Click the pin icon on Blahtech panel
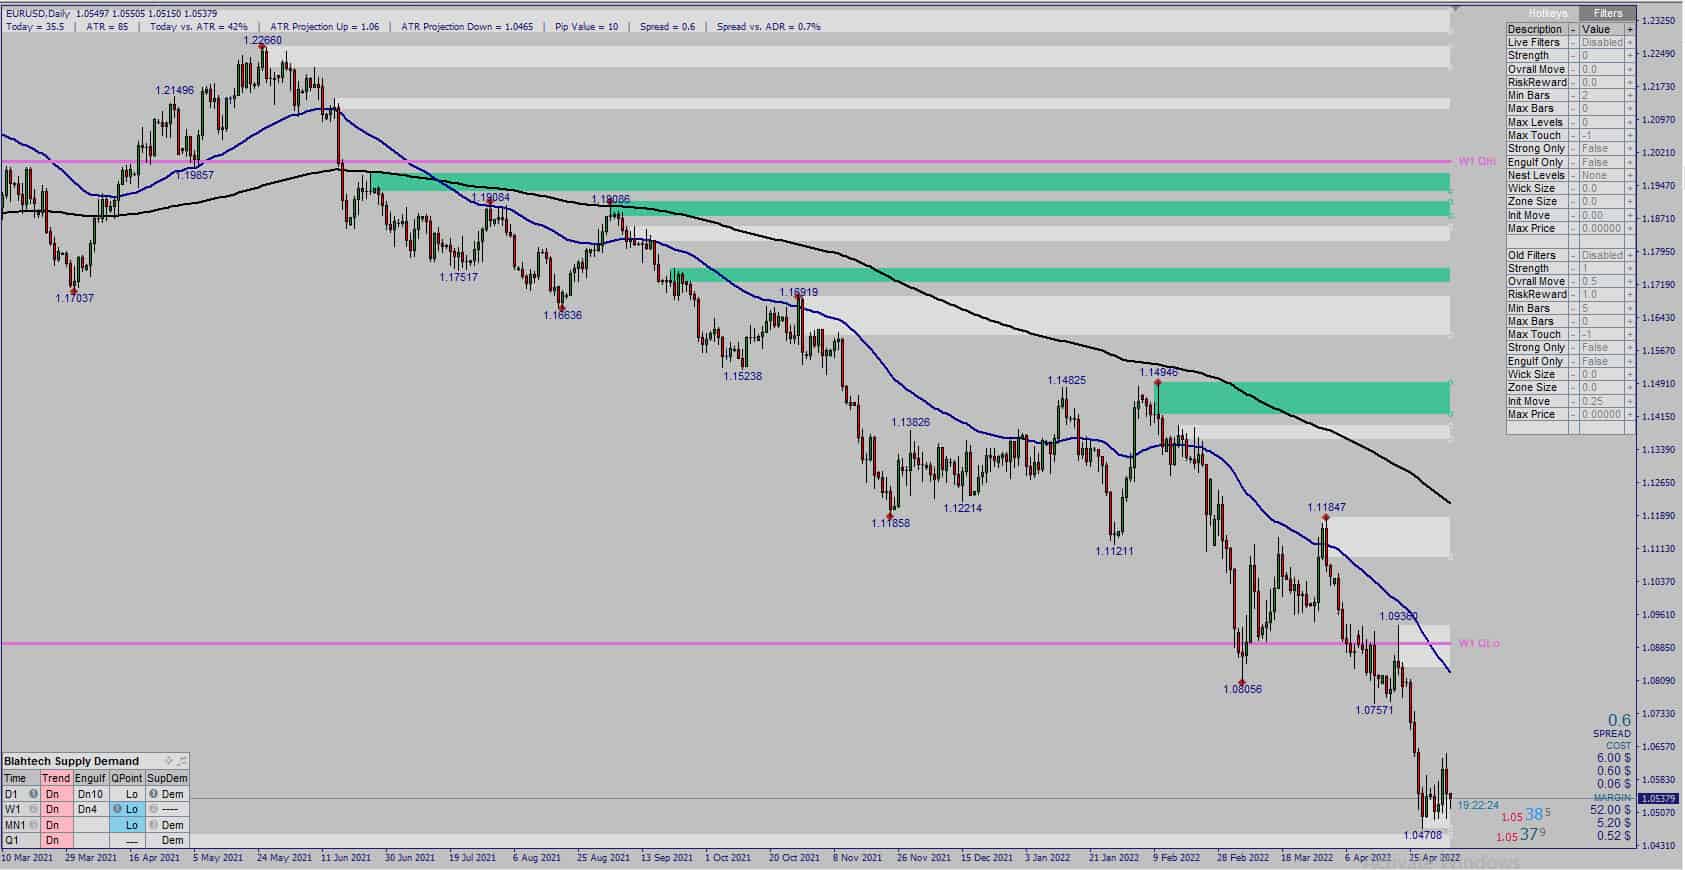Viewport: 1685px width, 870px height. point(168,761)
